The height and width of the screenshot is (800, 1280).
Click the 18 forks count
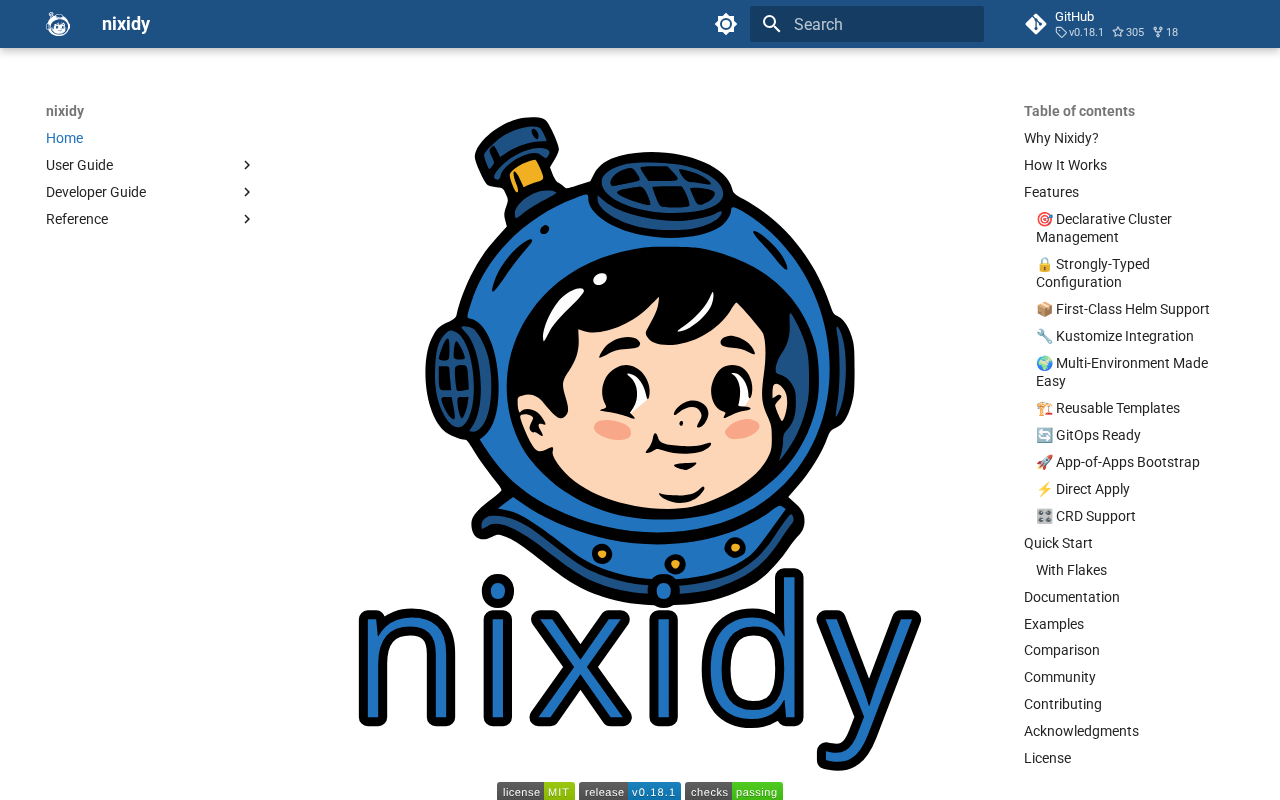[1165, 32]
